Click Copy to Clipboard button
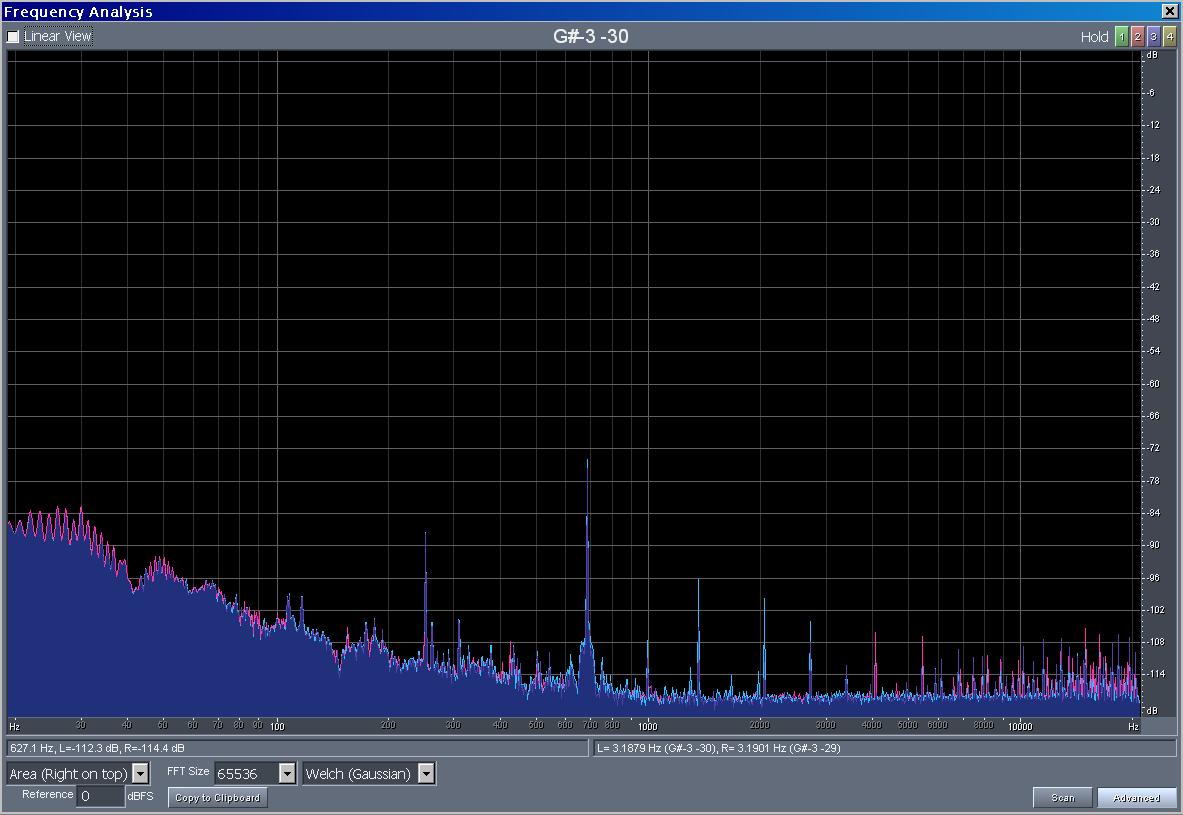The image size is (1183, 815). point(217,798)
